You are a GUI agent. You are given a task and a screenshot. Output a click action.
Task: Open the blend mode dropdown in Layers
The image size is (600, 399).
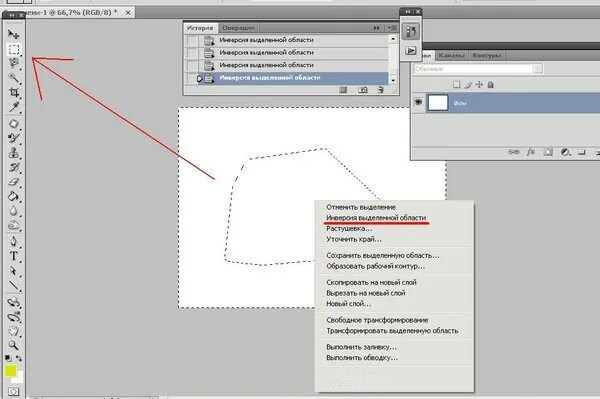point(538,69)
